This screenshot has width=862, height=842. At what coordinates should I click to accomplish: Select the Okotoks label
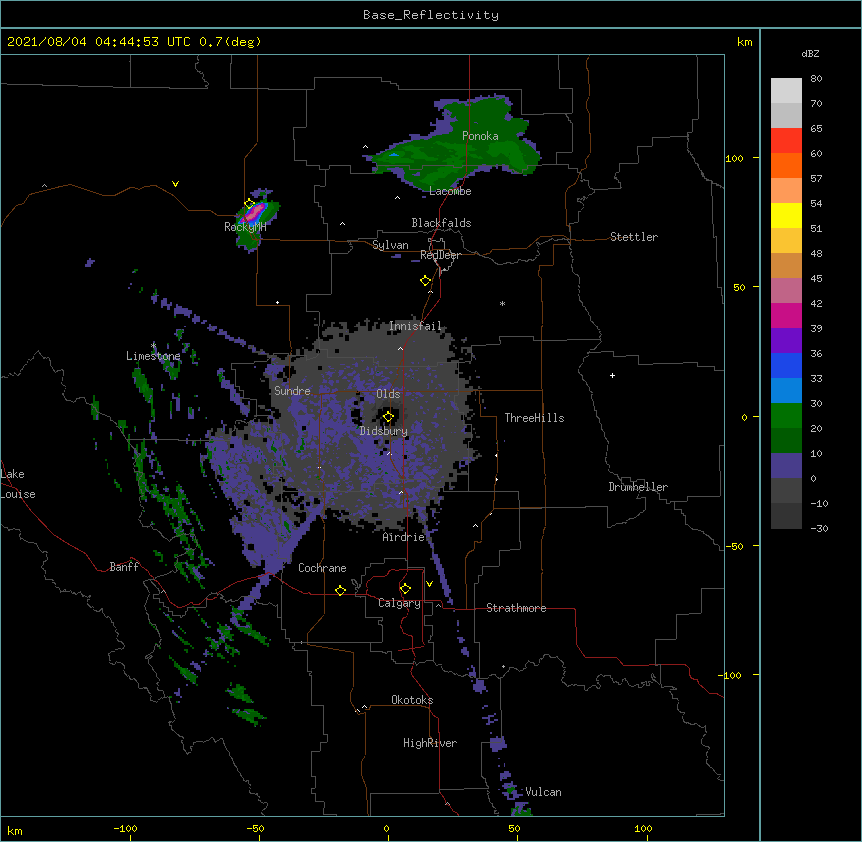(412, 700)
